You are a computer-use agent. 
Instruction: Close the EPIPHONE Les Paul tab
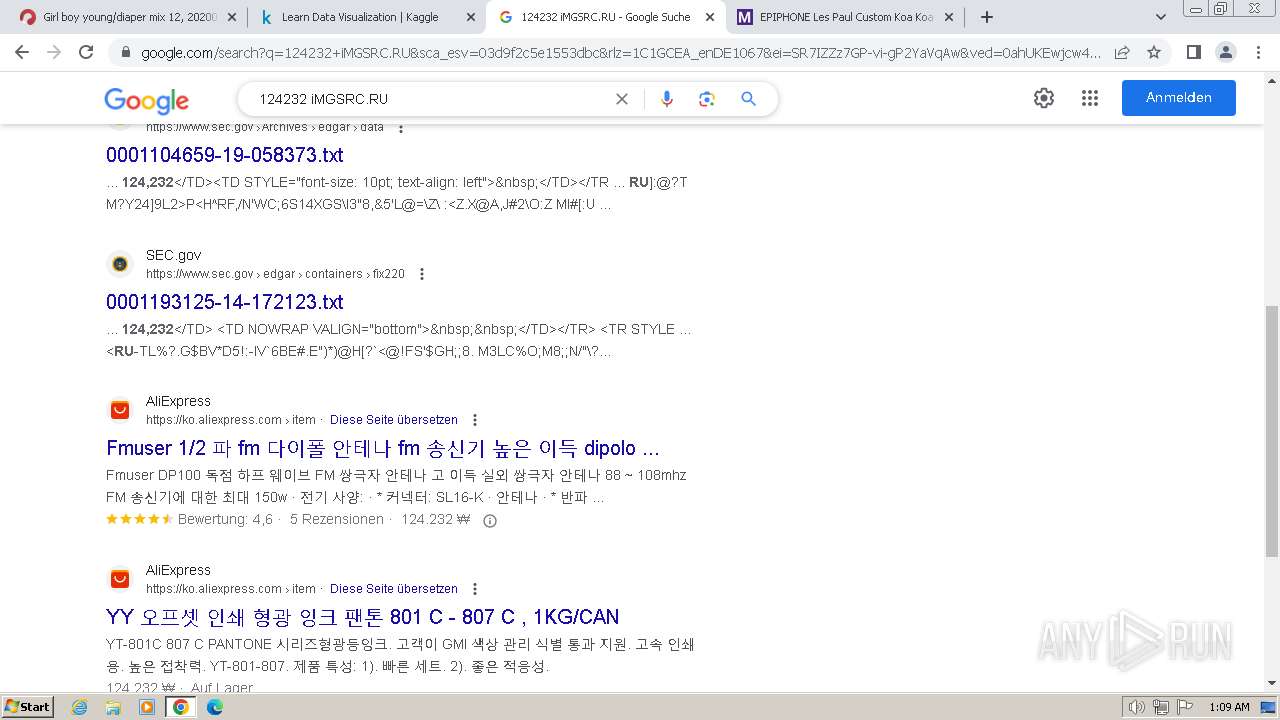[949, 17]
